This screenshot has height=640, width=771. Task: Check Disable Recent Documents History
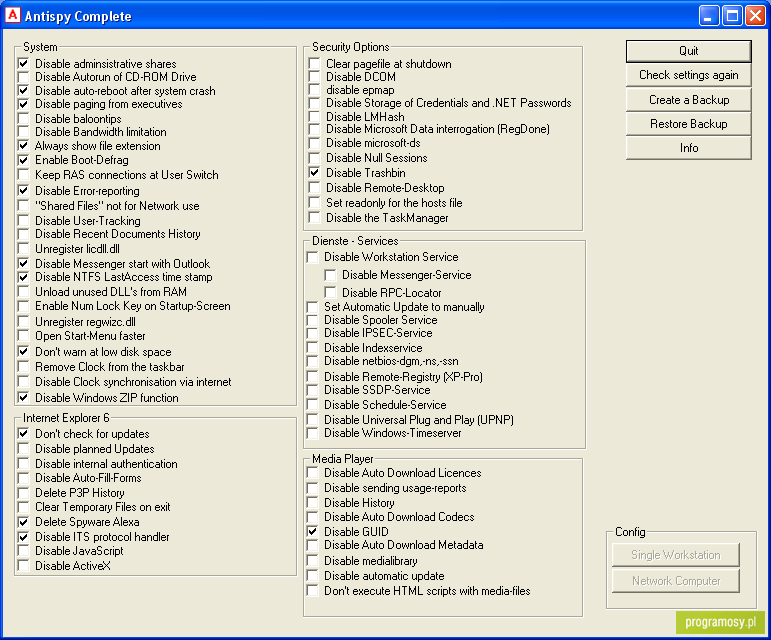click(23, 233)
